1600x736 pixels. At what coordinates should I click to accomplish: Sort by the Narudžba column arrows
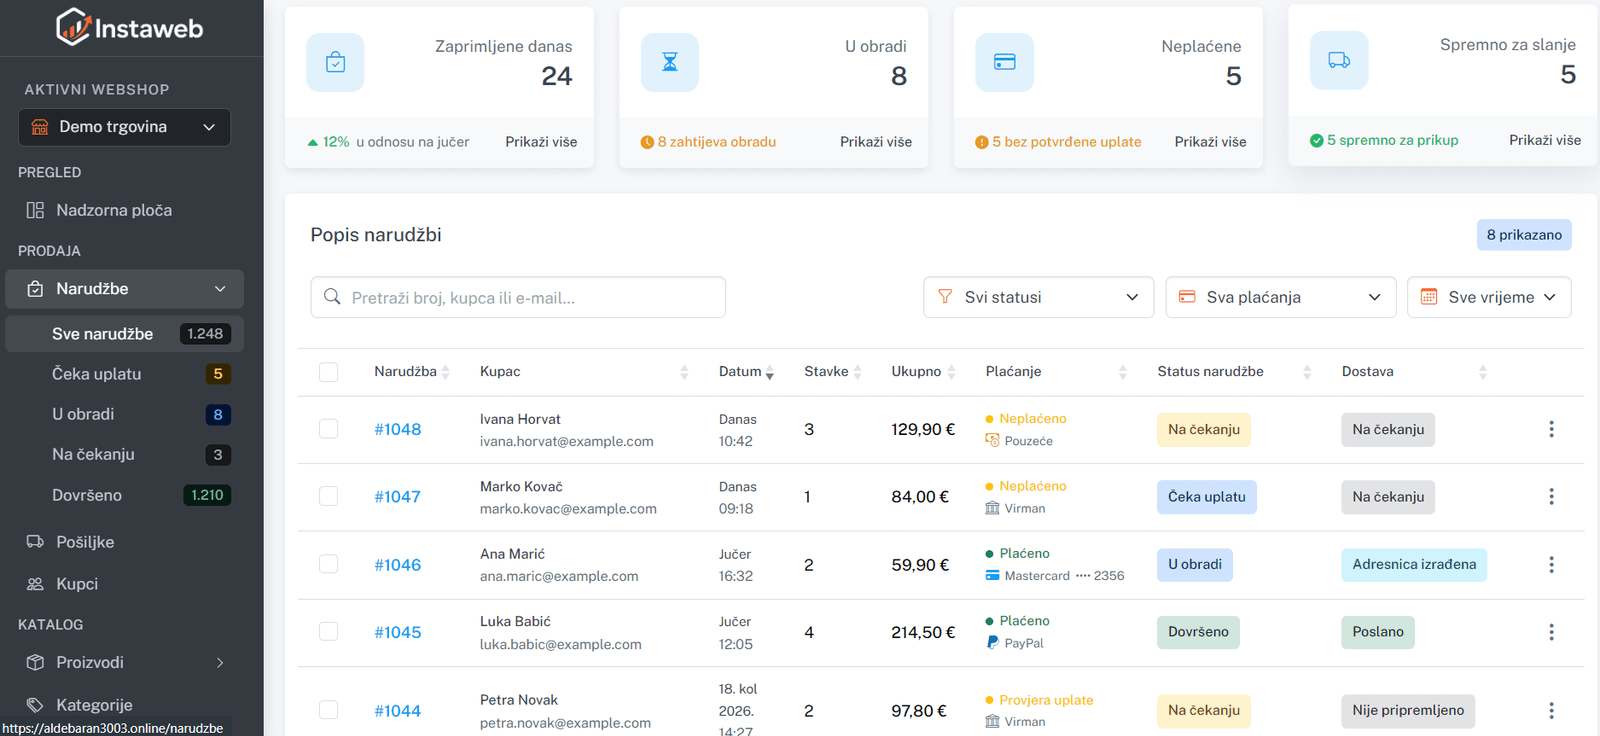pos(446,372)
